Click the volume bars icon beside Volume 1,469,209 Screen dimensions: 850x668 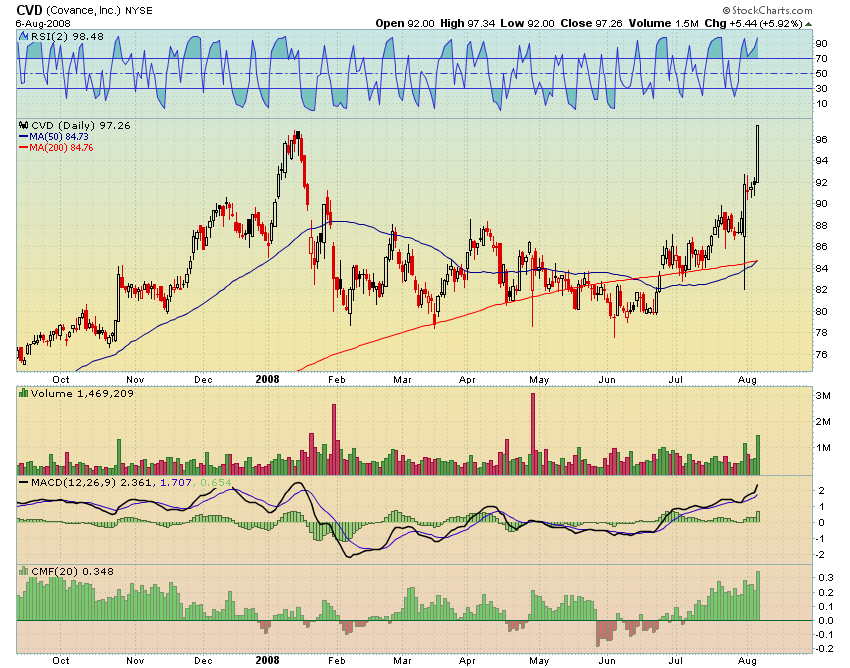click(23, 393)
